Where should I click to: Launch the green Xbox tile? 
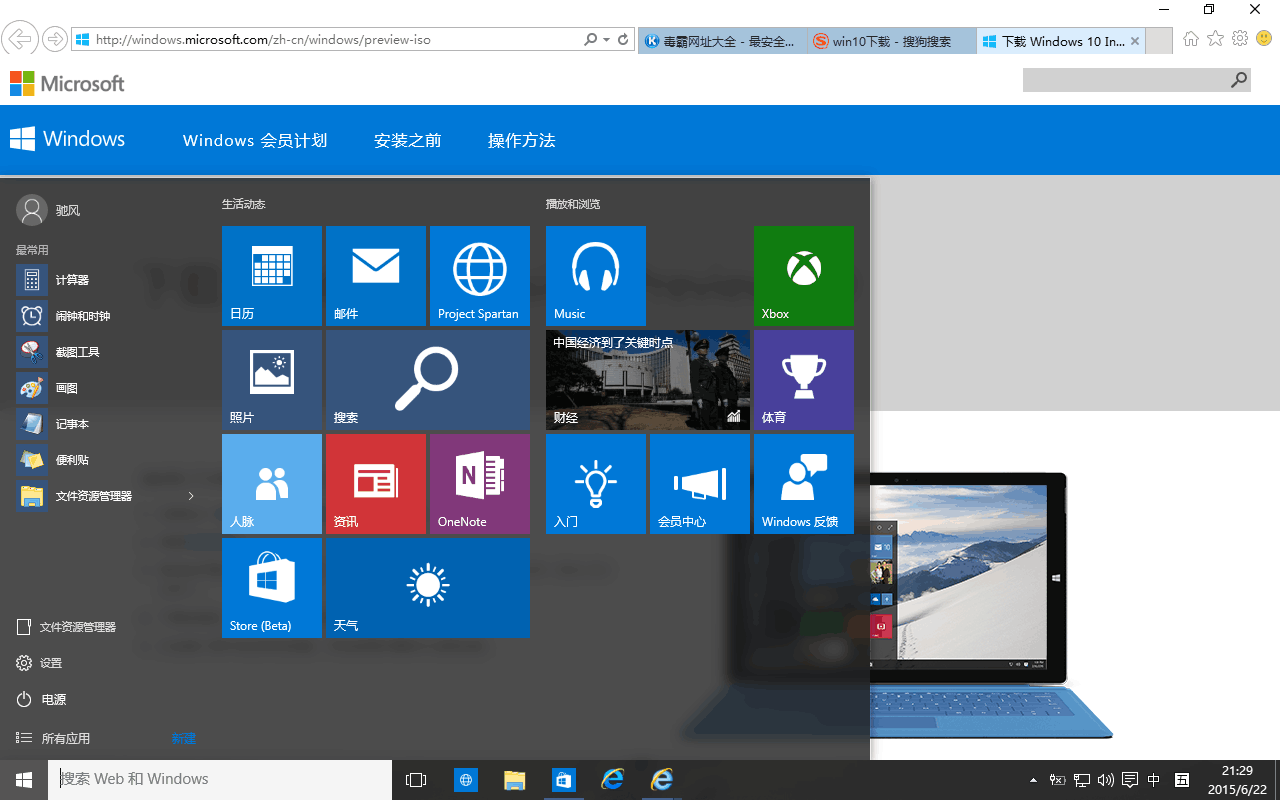[x=804, y=275]
